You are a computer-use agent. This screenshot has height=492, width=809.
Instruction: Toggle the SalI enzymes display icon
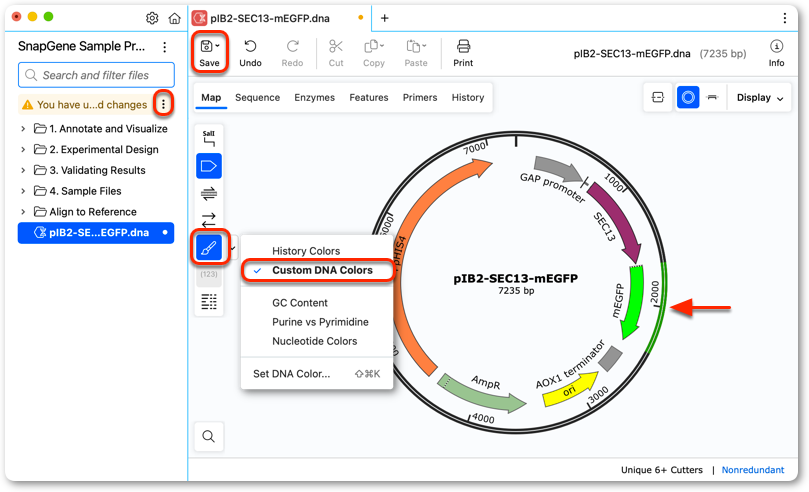point(209,138)
